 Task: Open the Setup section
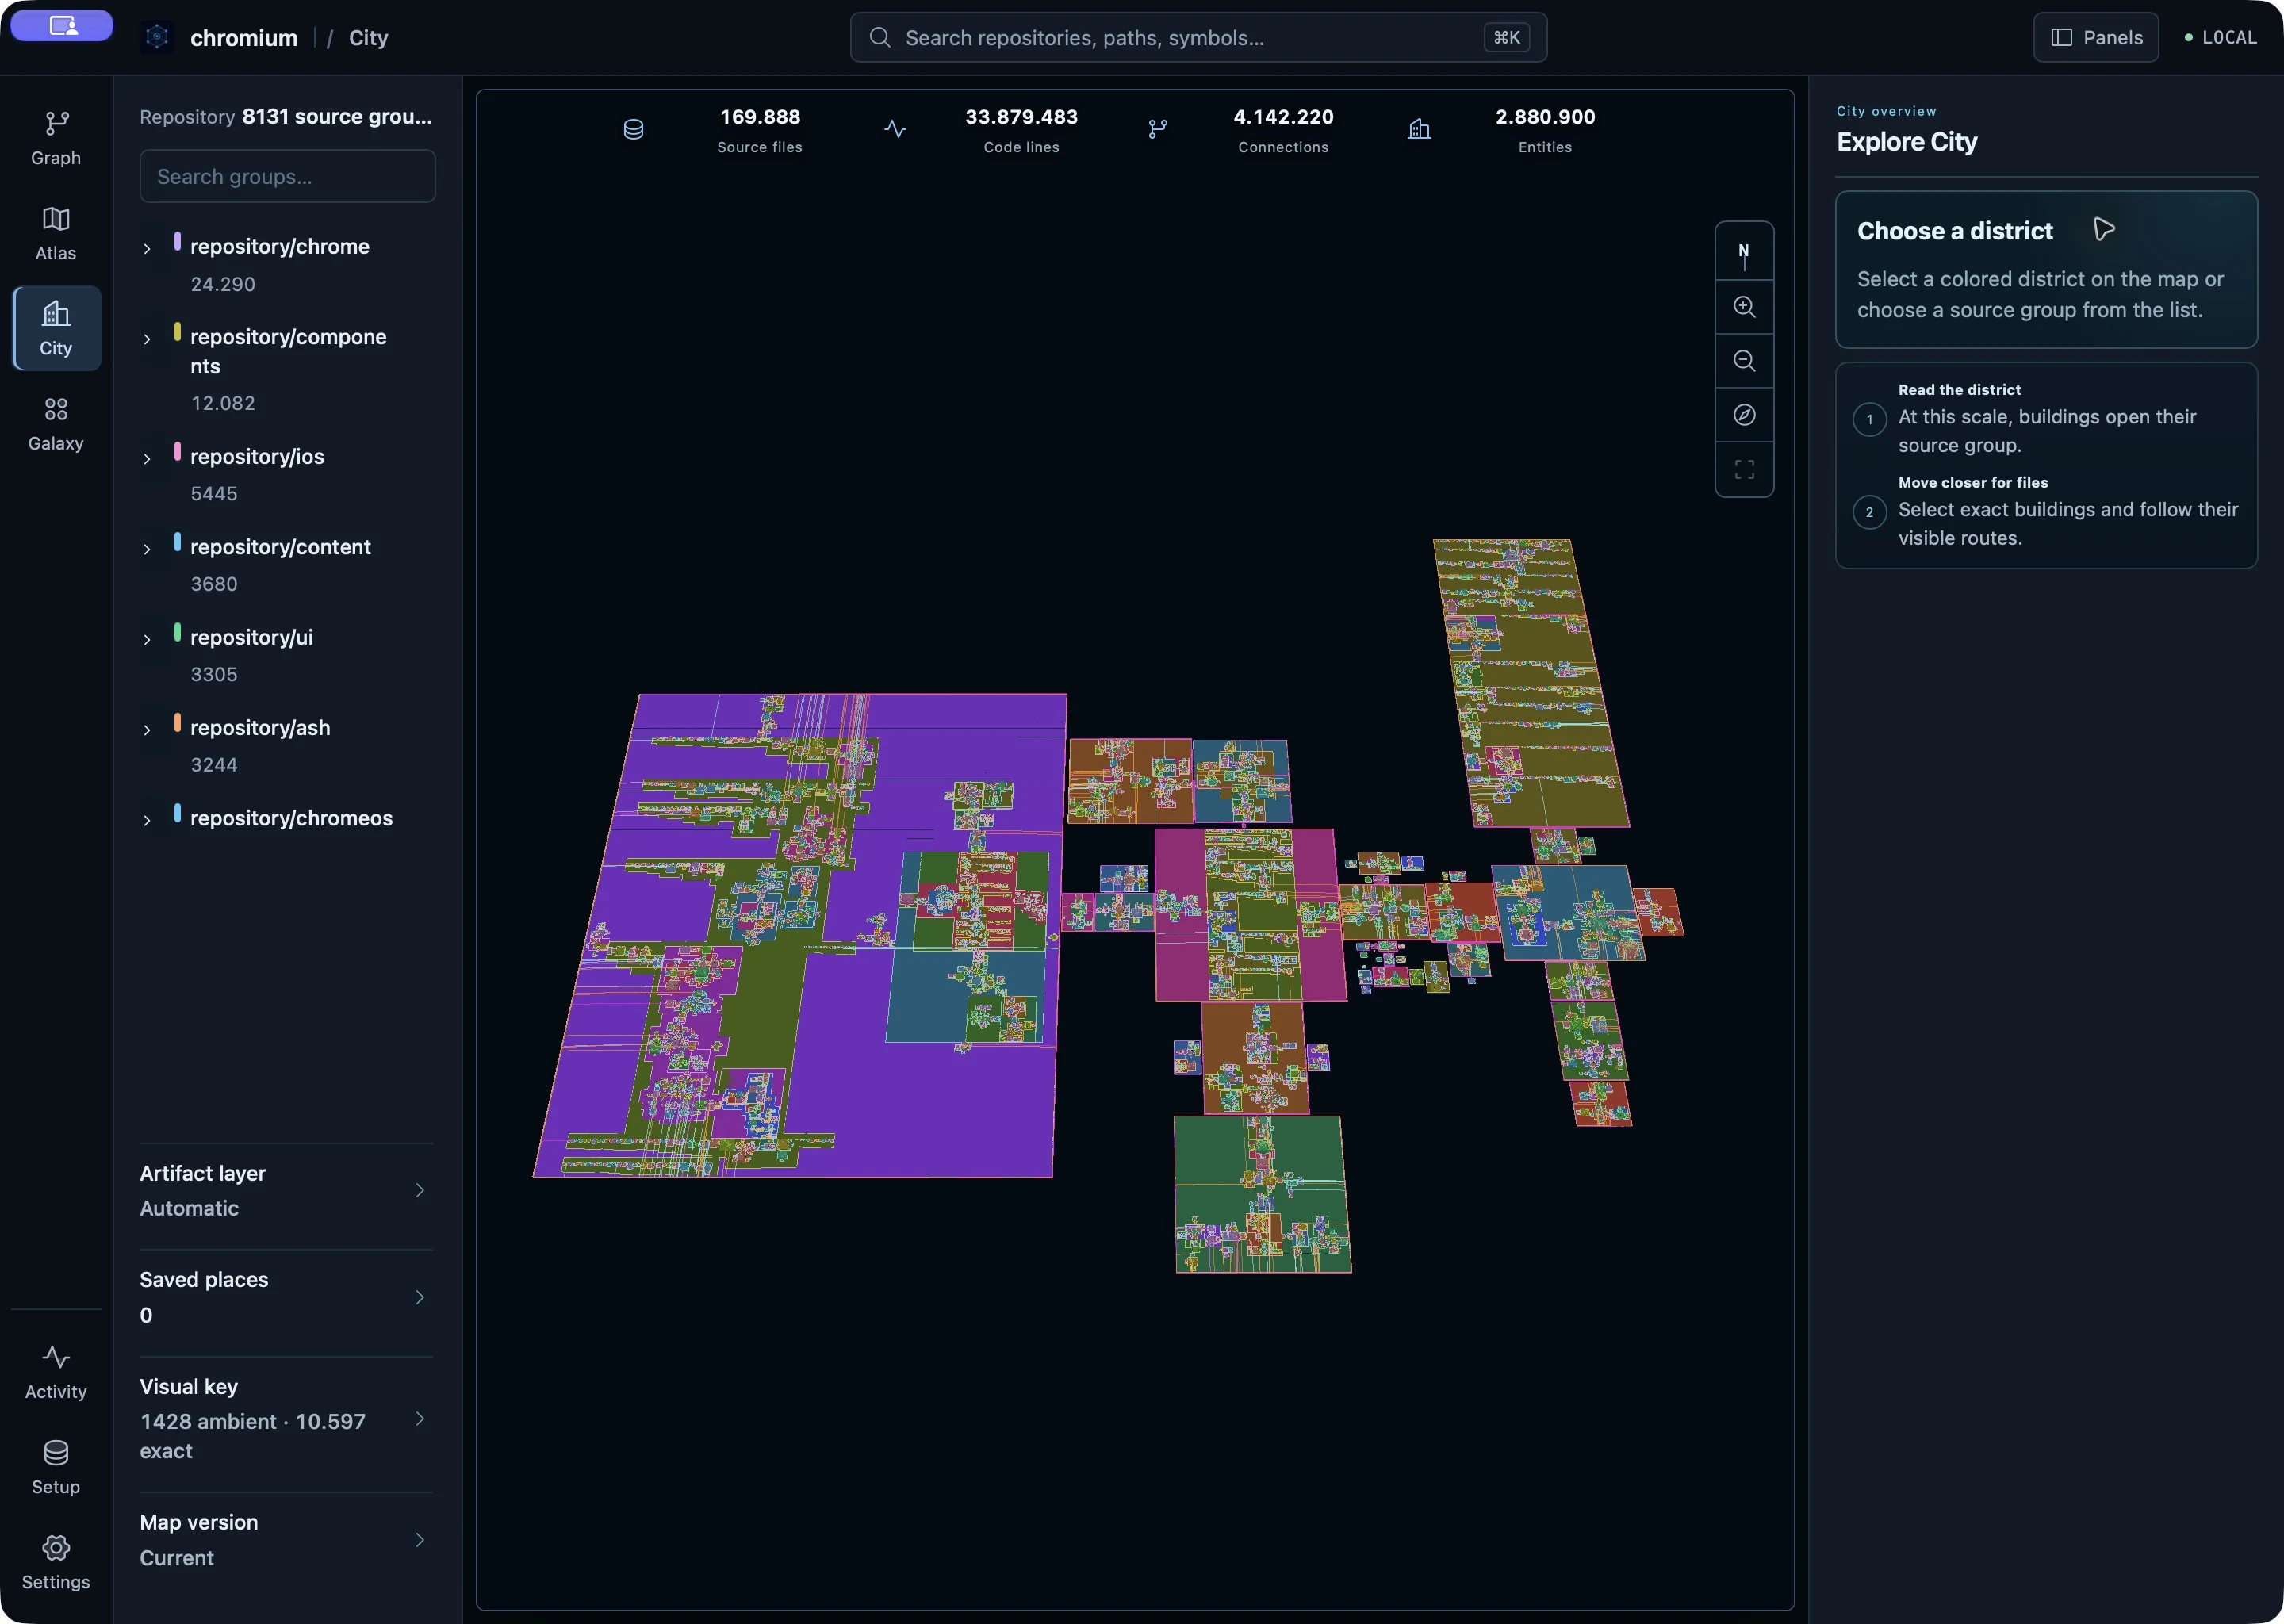tap(56, 1467)
